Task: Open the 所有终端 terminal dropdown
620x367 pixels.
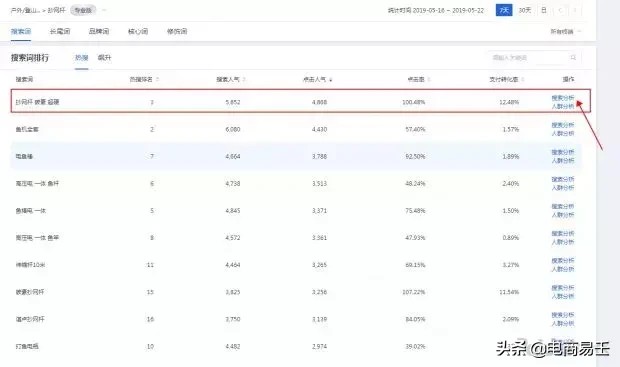Action: (566, 32)
